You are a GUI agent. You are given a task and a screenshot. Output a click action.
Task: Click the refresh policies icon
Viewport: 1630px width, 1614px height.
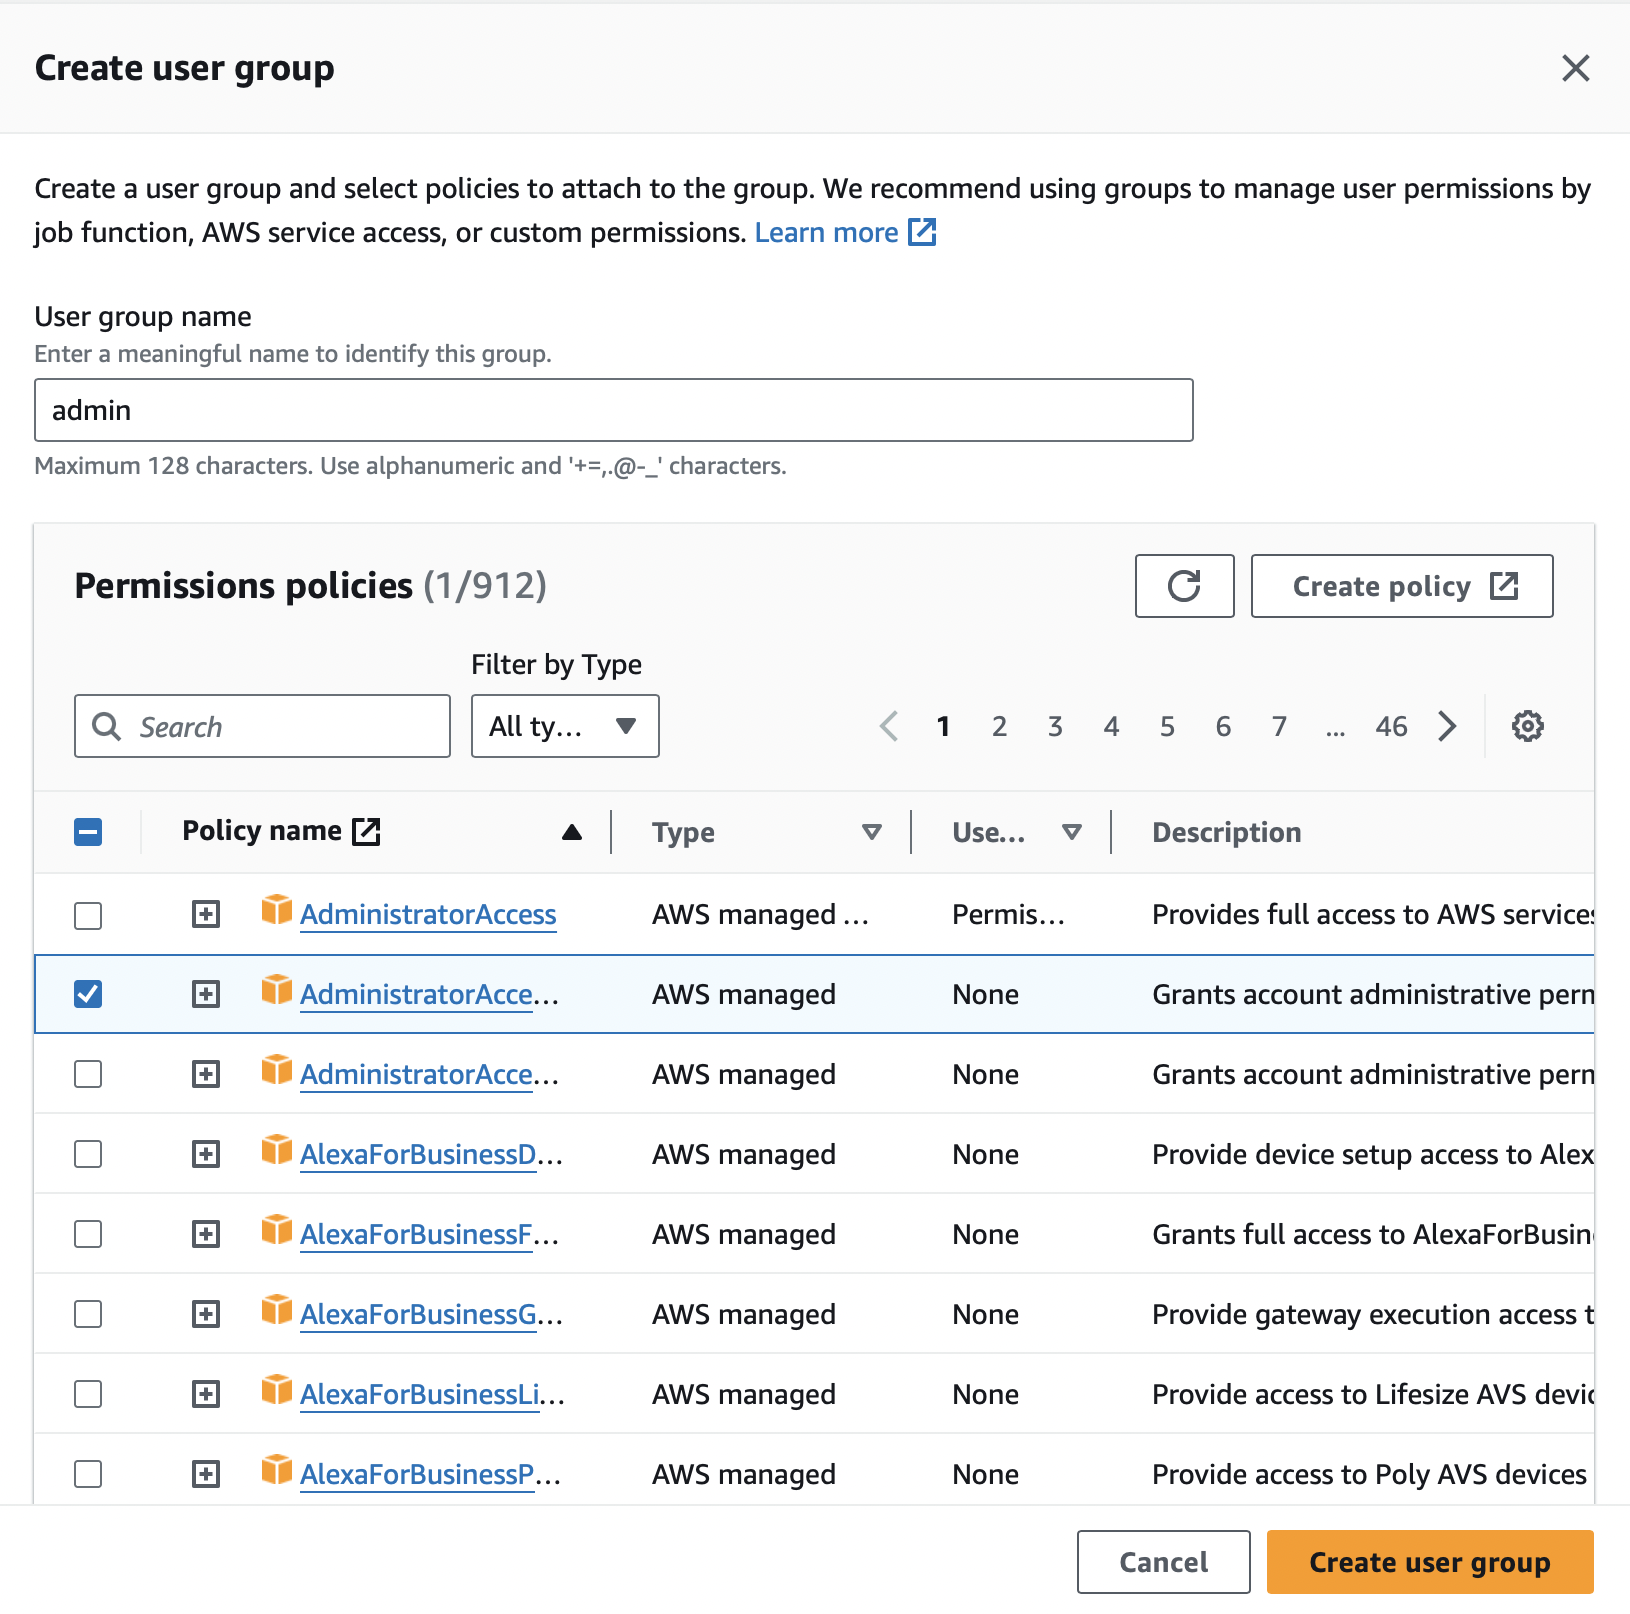(x=1184, y=586)
